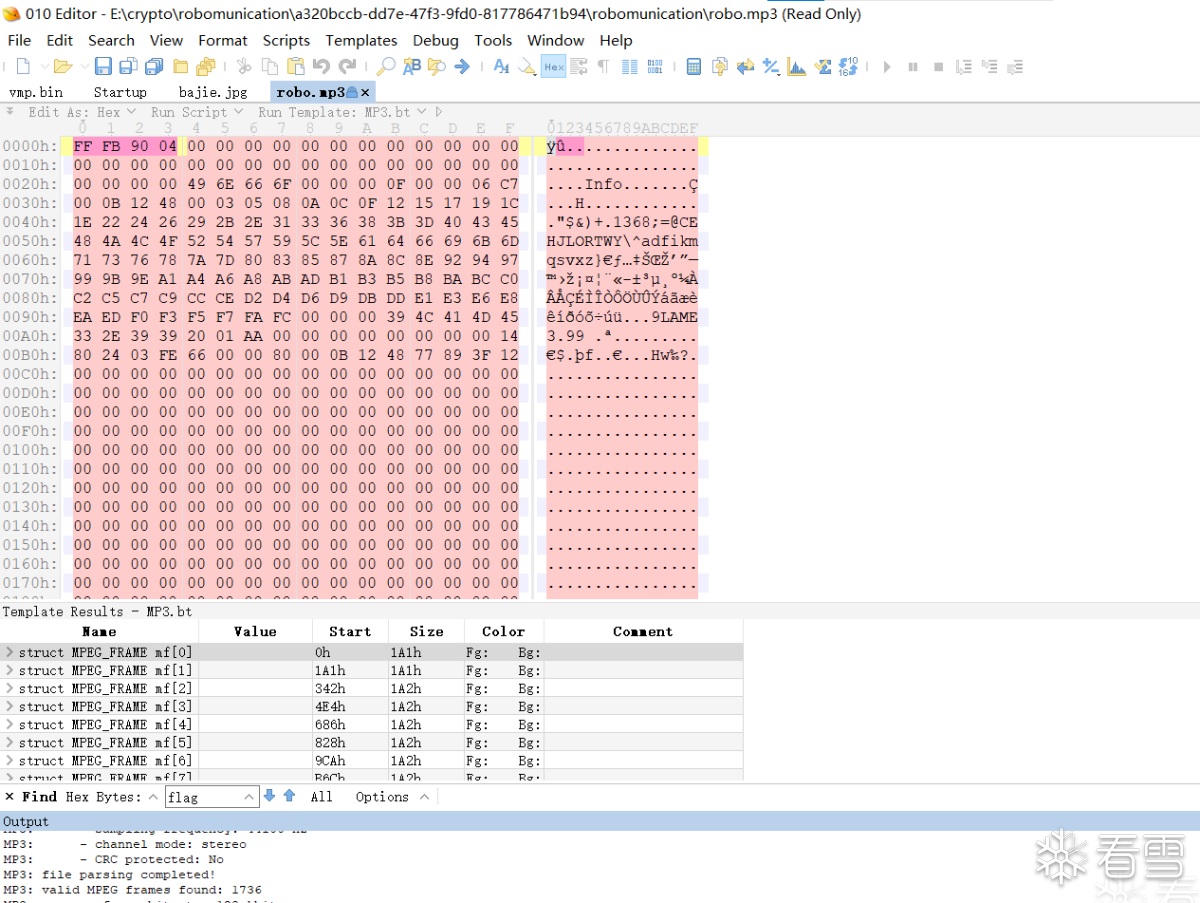
Task: Click the Find in Files icon
Action: coord(437,67)
